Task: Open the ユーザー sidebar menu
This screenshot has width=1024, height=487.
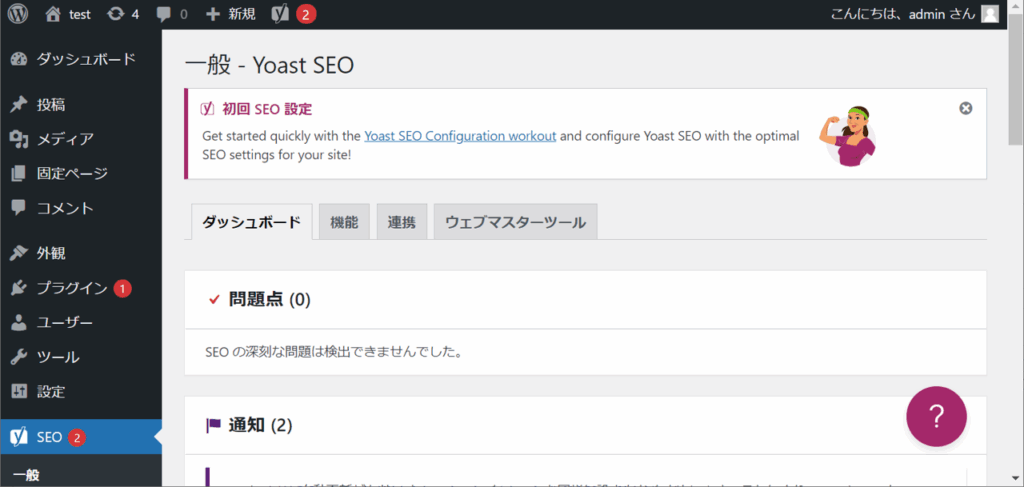Action: click(81, 322)
